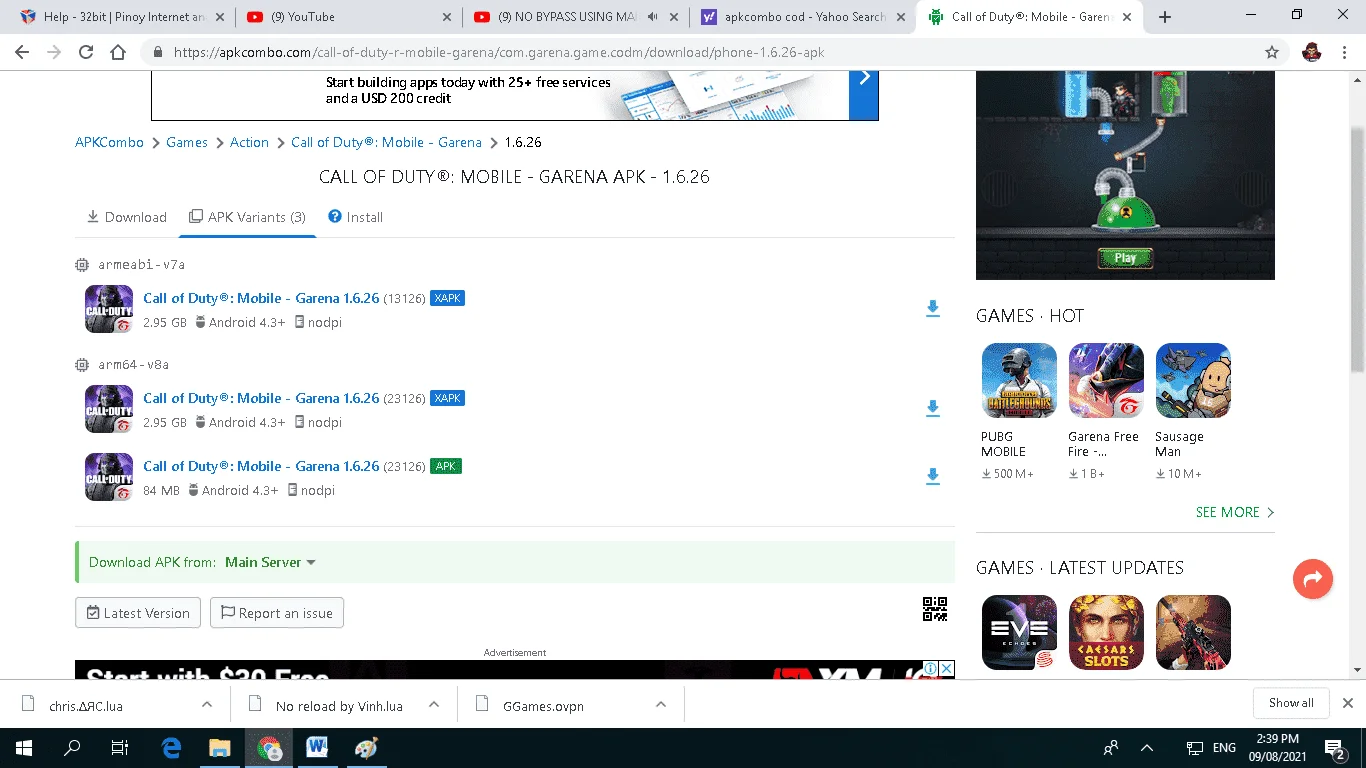Switch to the apkcombo cod Yahoo Search tab
The height and width of the screenshot is (768, 1366).
[803, 17]
